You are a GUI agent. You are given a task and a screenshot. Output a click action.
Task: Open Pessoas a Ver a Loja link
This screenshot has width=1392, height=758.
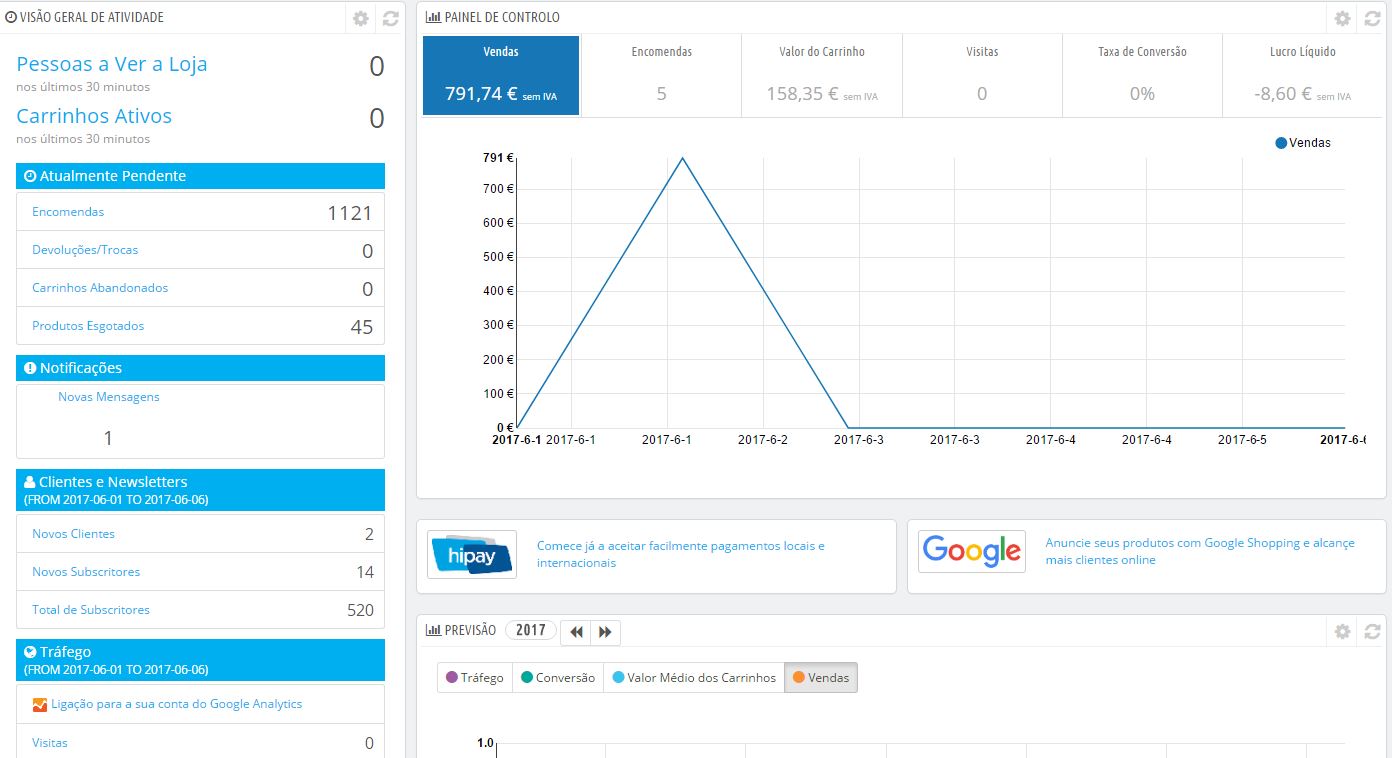[x=112, y=64]
